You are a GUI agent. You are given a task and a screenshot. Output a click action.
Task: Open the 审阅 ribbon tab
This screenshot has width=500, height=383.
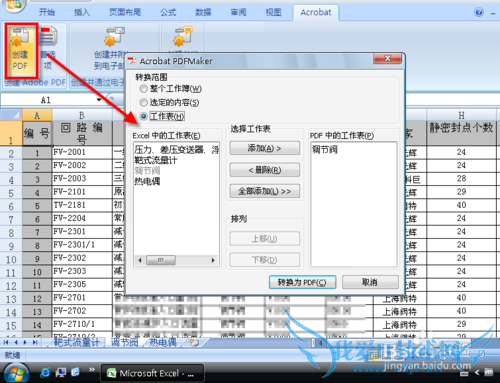point(238,13)
